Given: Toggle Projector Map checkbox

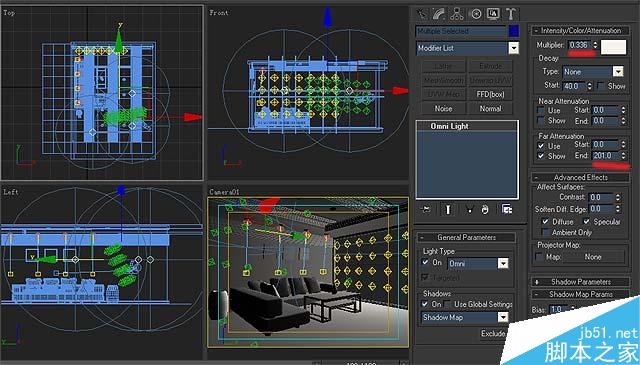Looking at the screenshot, I should click(539, 257).
